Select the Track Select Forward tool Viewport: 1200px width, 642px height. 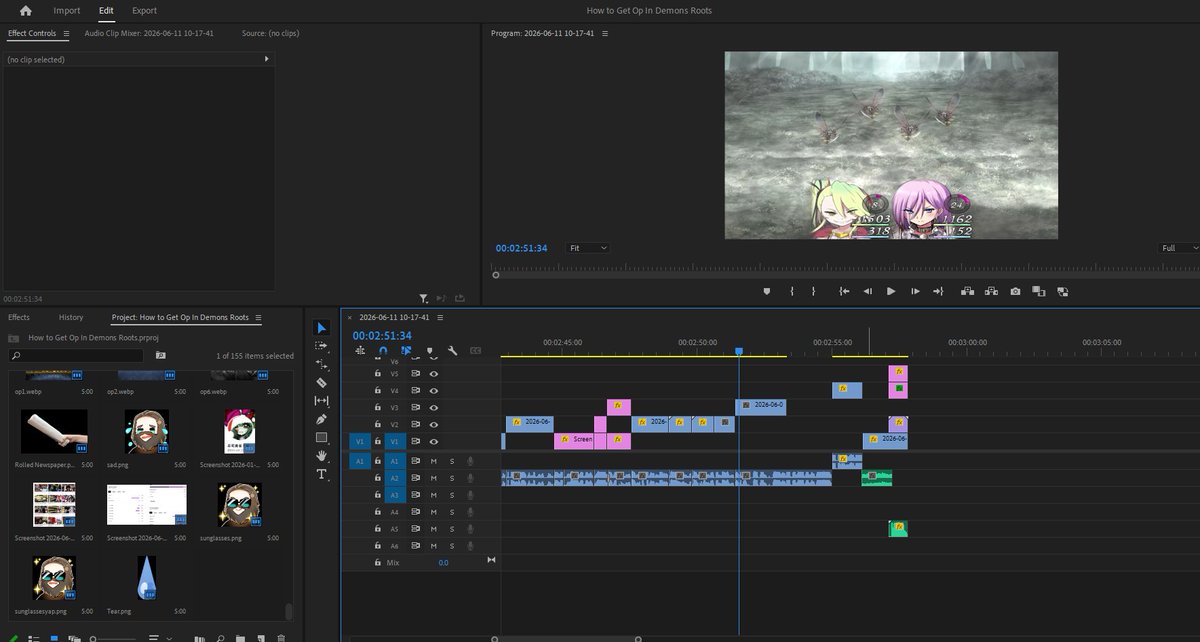(x=321, y=346)
